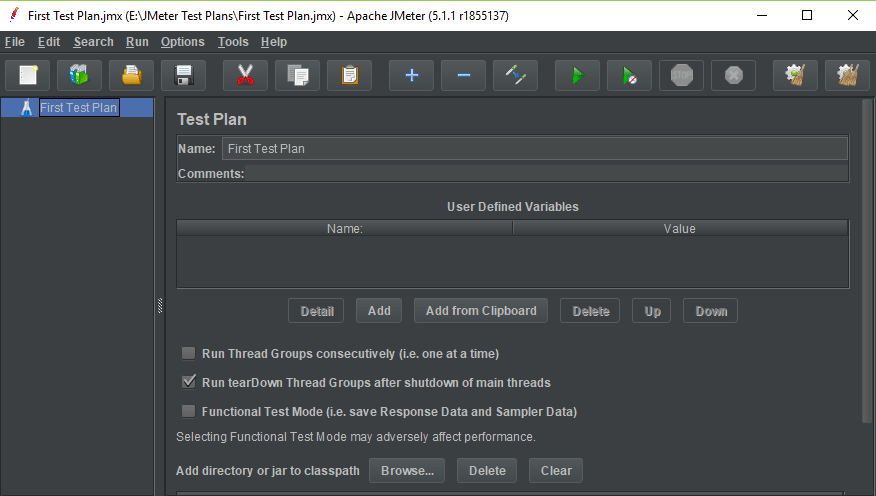Open the Run menu
The image size is (876, 496).
[x=137, y=42]
